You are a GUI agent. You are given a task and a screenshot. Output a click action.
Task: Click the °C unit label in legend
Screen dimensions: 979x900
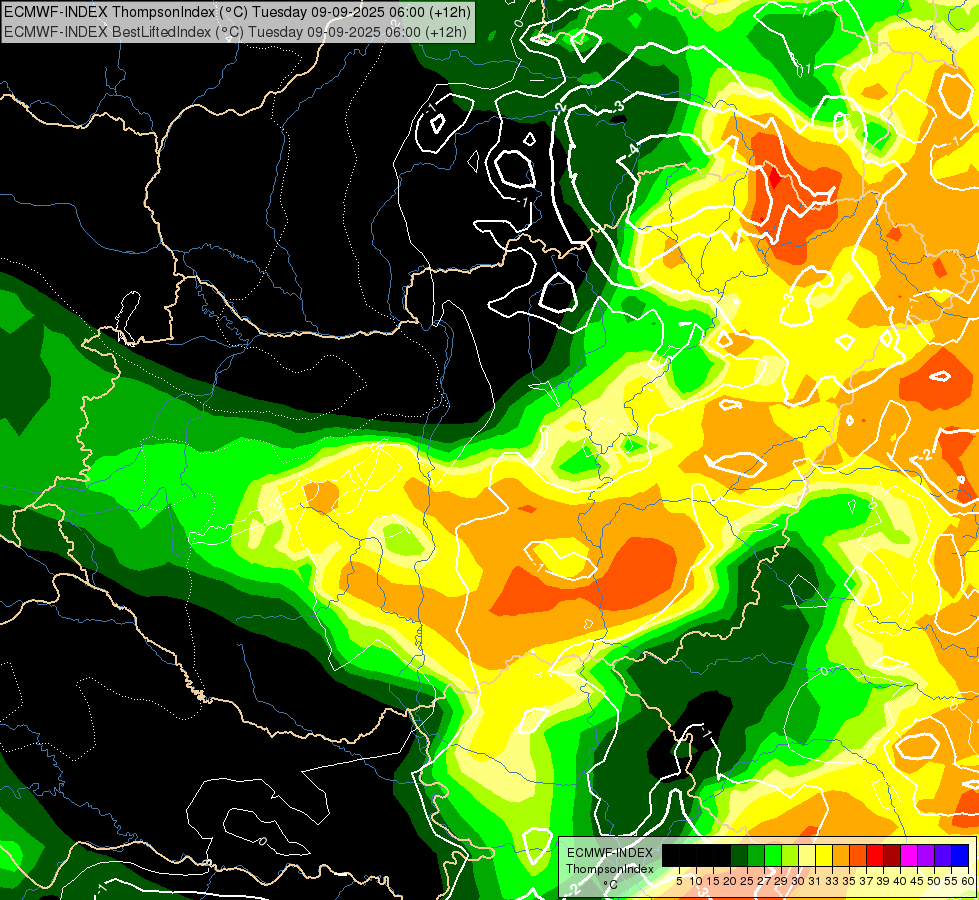(x=611, y=885)
